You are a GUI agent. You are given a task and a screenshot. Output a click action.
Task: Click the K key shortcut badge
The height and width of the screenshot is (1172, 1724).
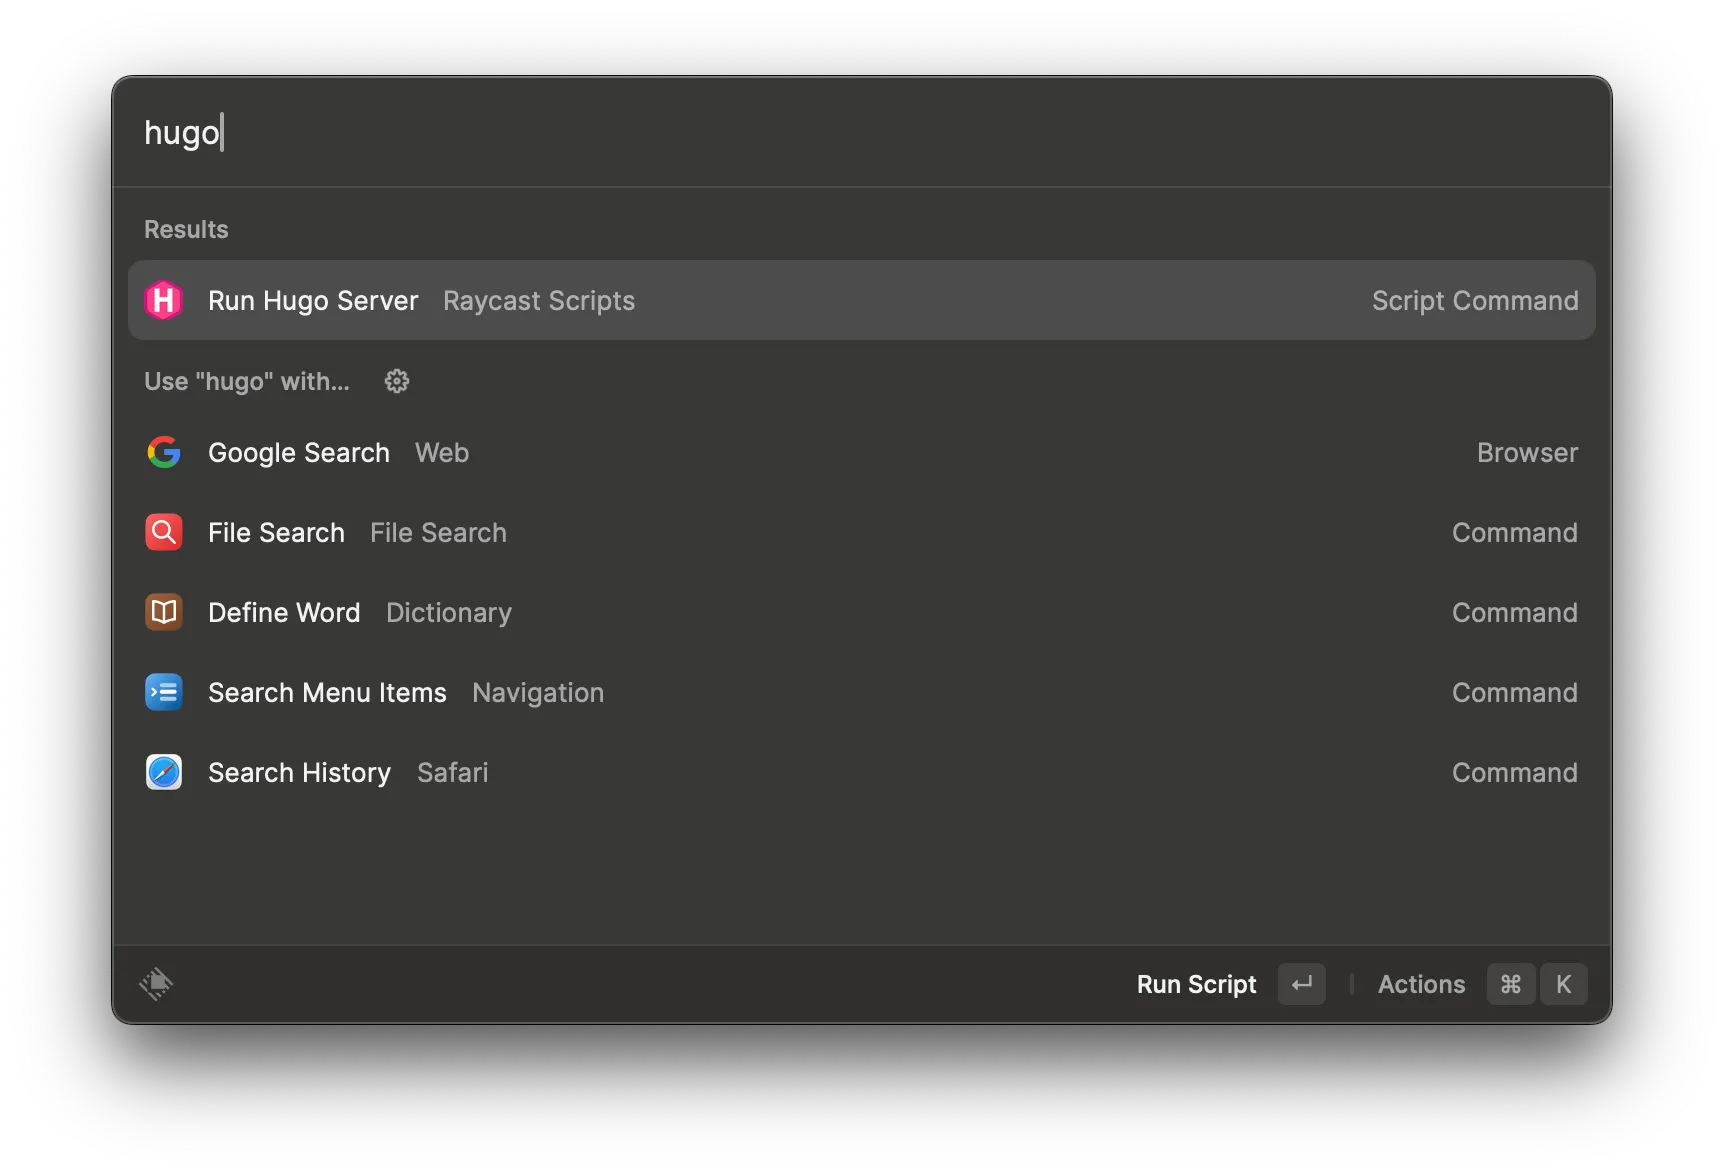point(1563,985)
